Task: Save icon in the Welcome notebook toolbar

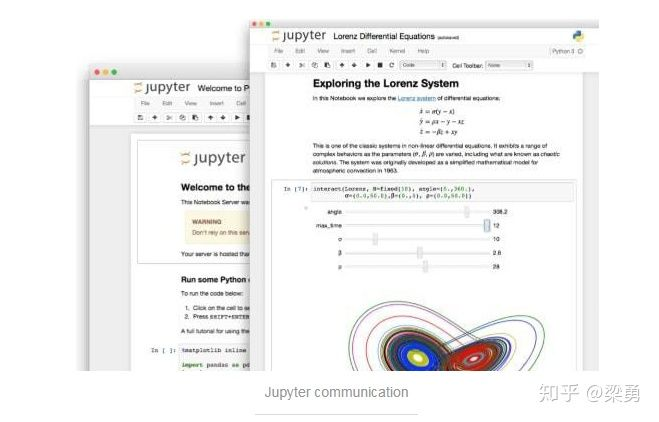Action: [140, 118]
